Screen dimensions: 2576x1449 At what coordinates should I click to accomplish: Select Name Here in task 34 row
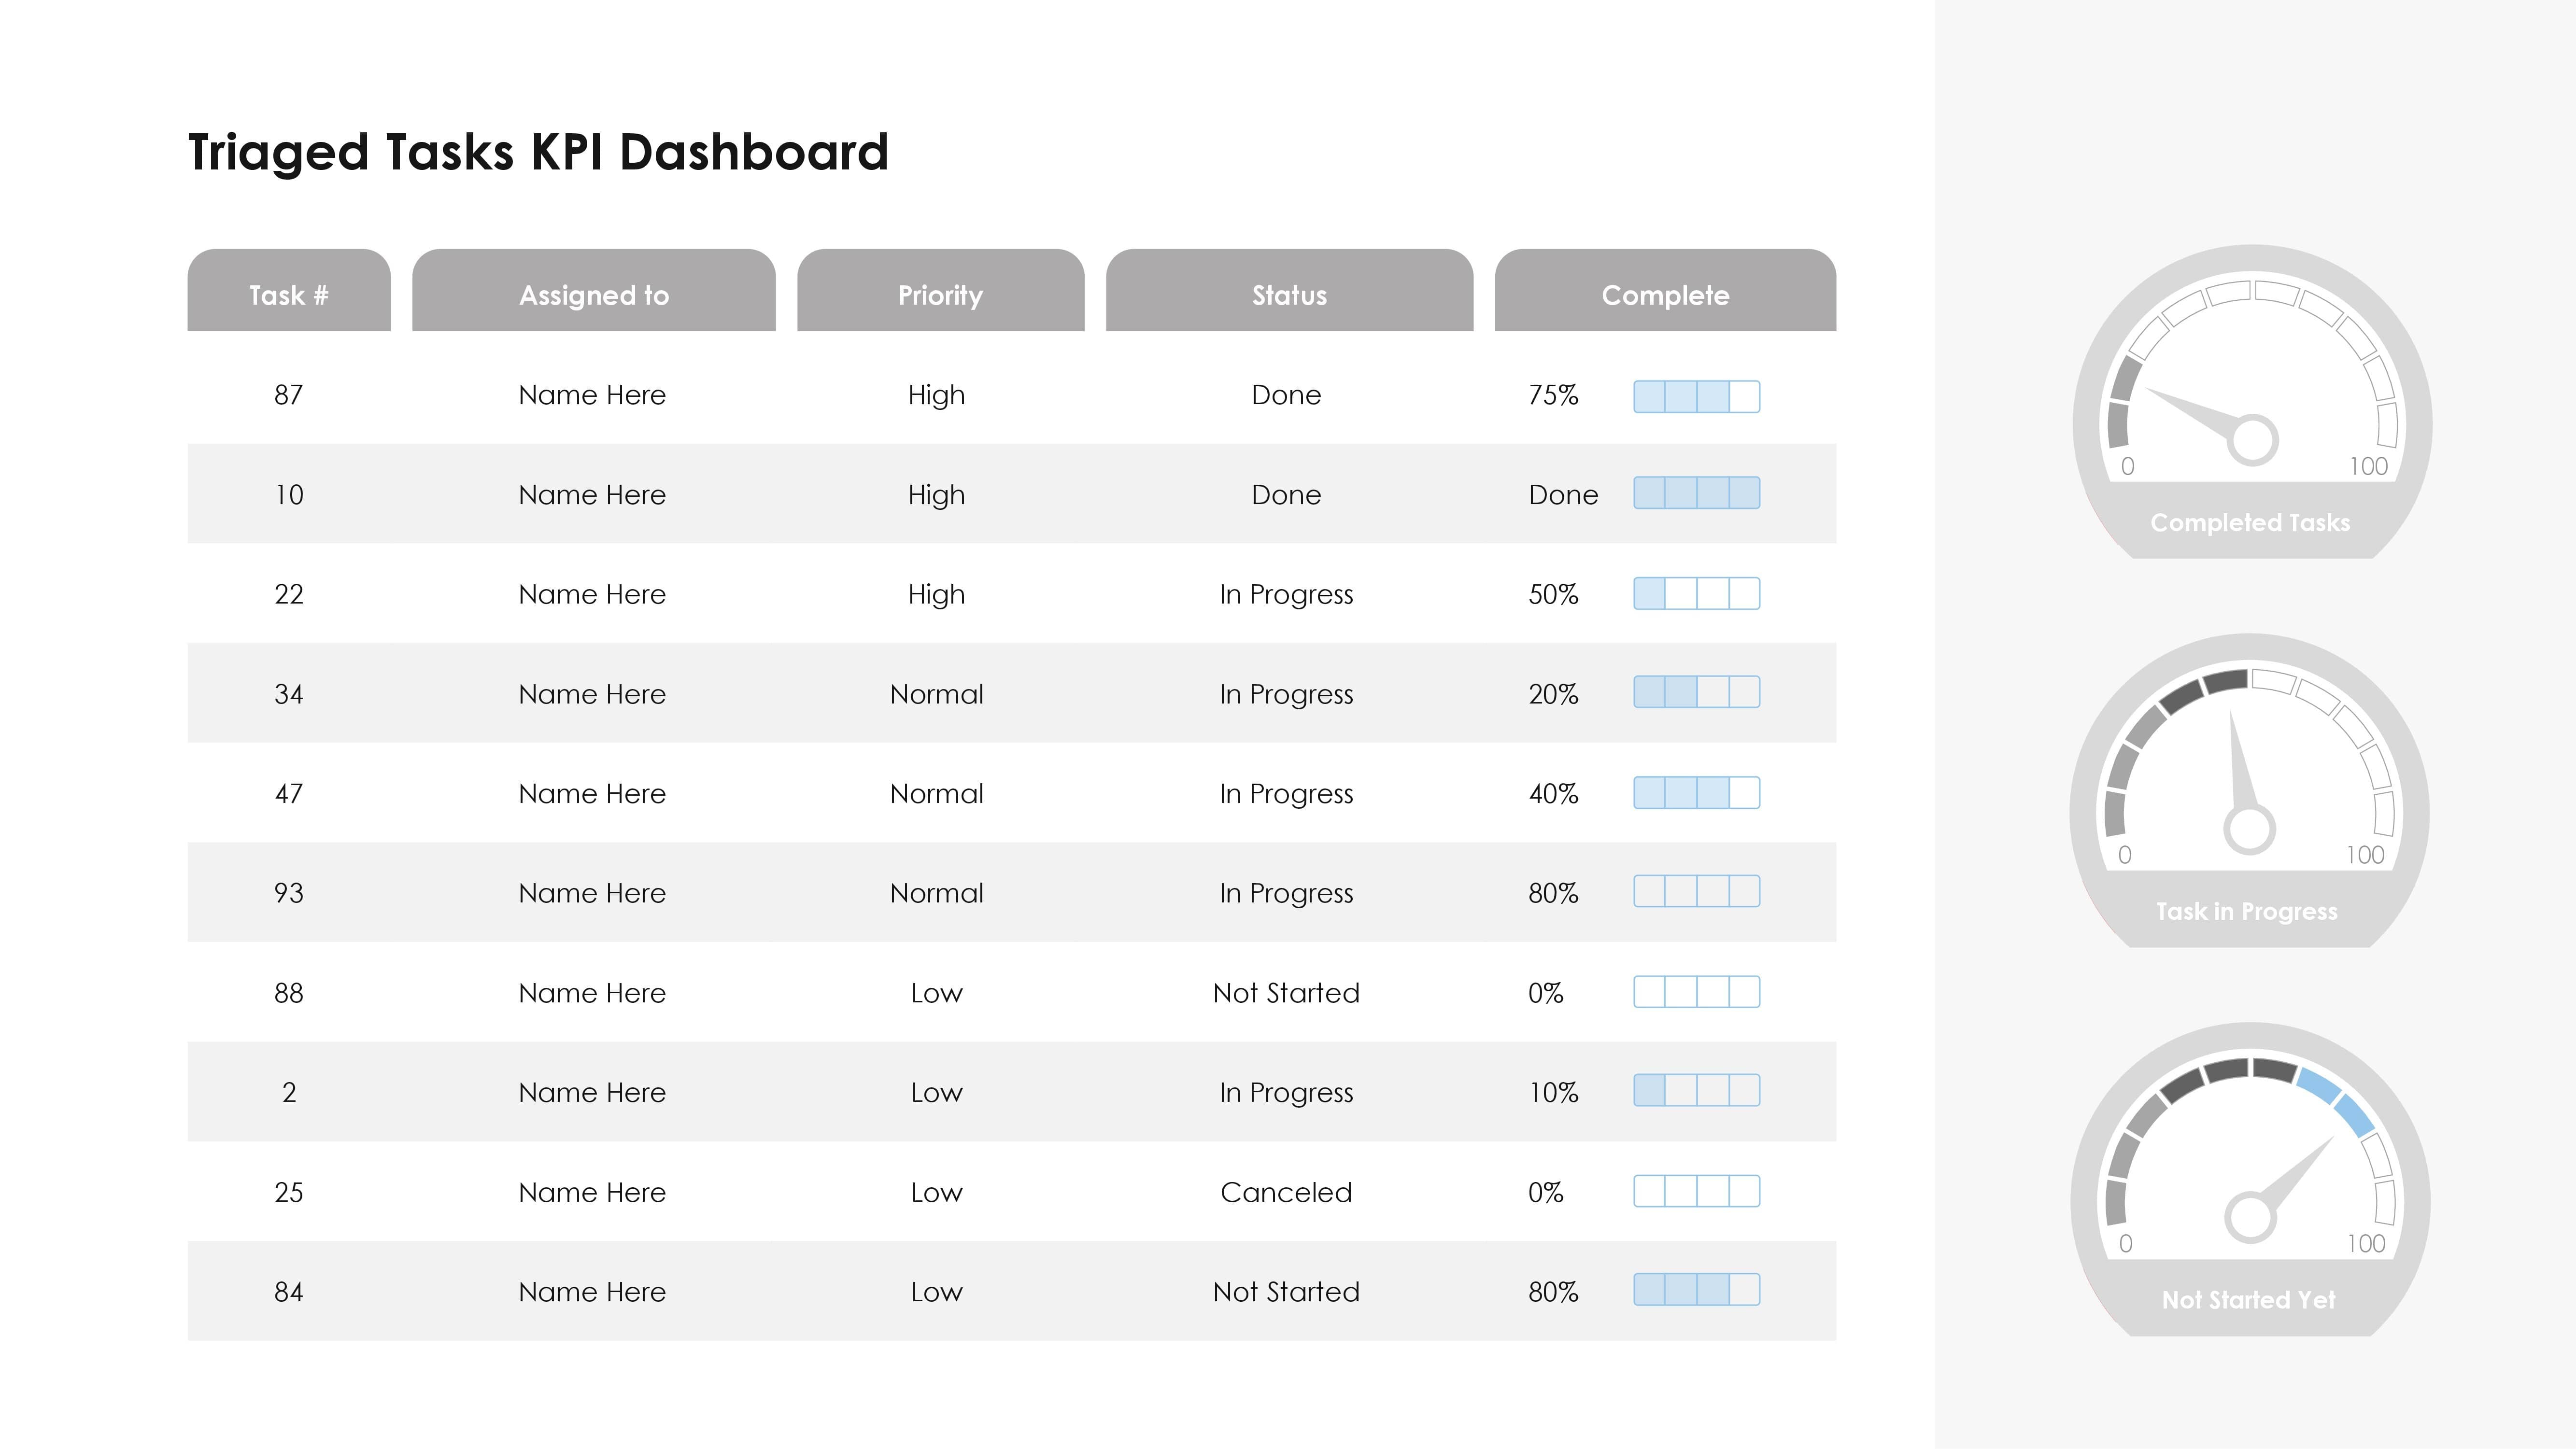(592, 694)
